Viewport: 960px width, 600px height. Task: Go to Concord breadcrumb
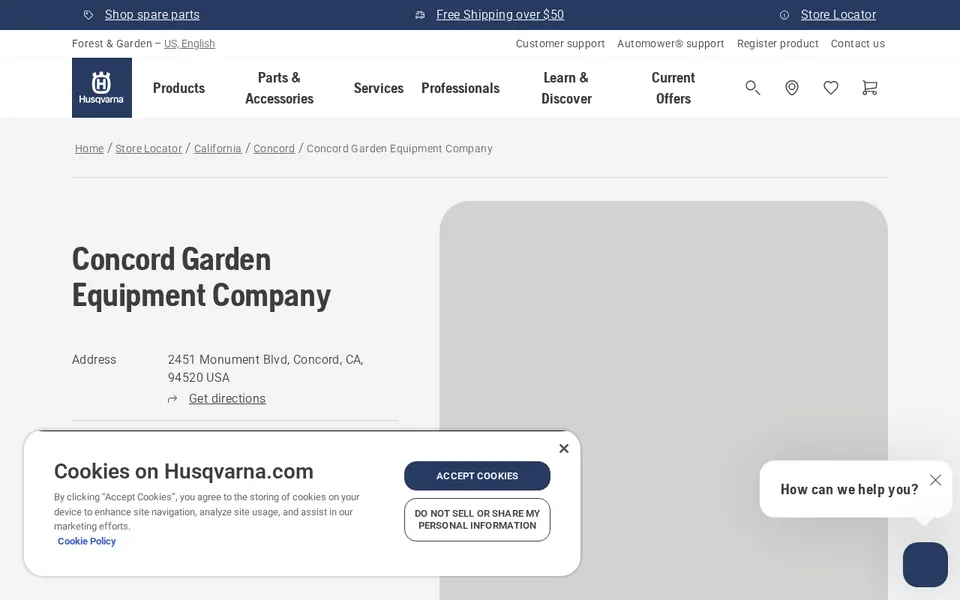274,148
